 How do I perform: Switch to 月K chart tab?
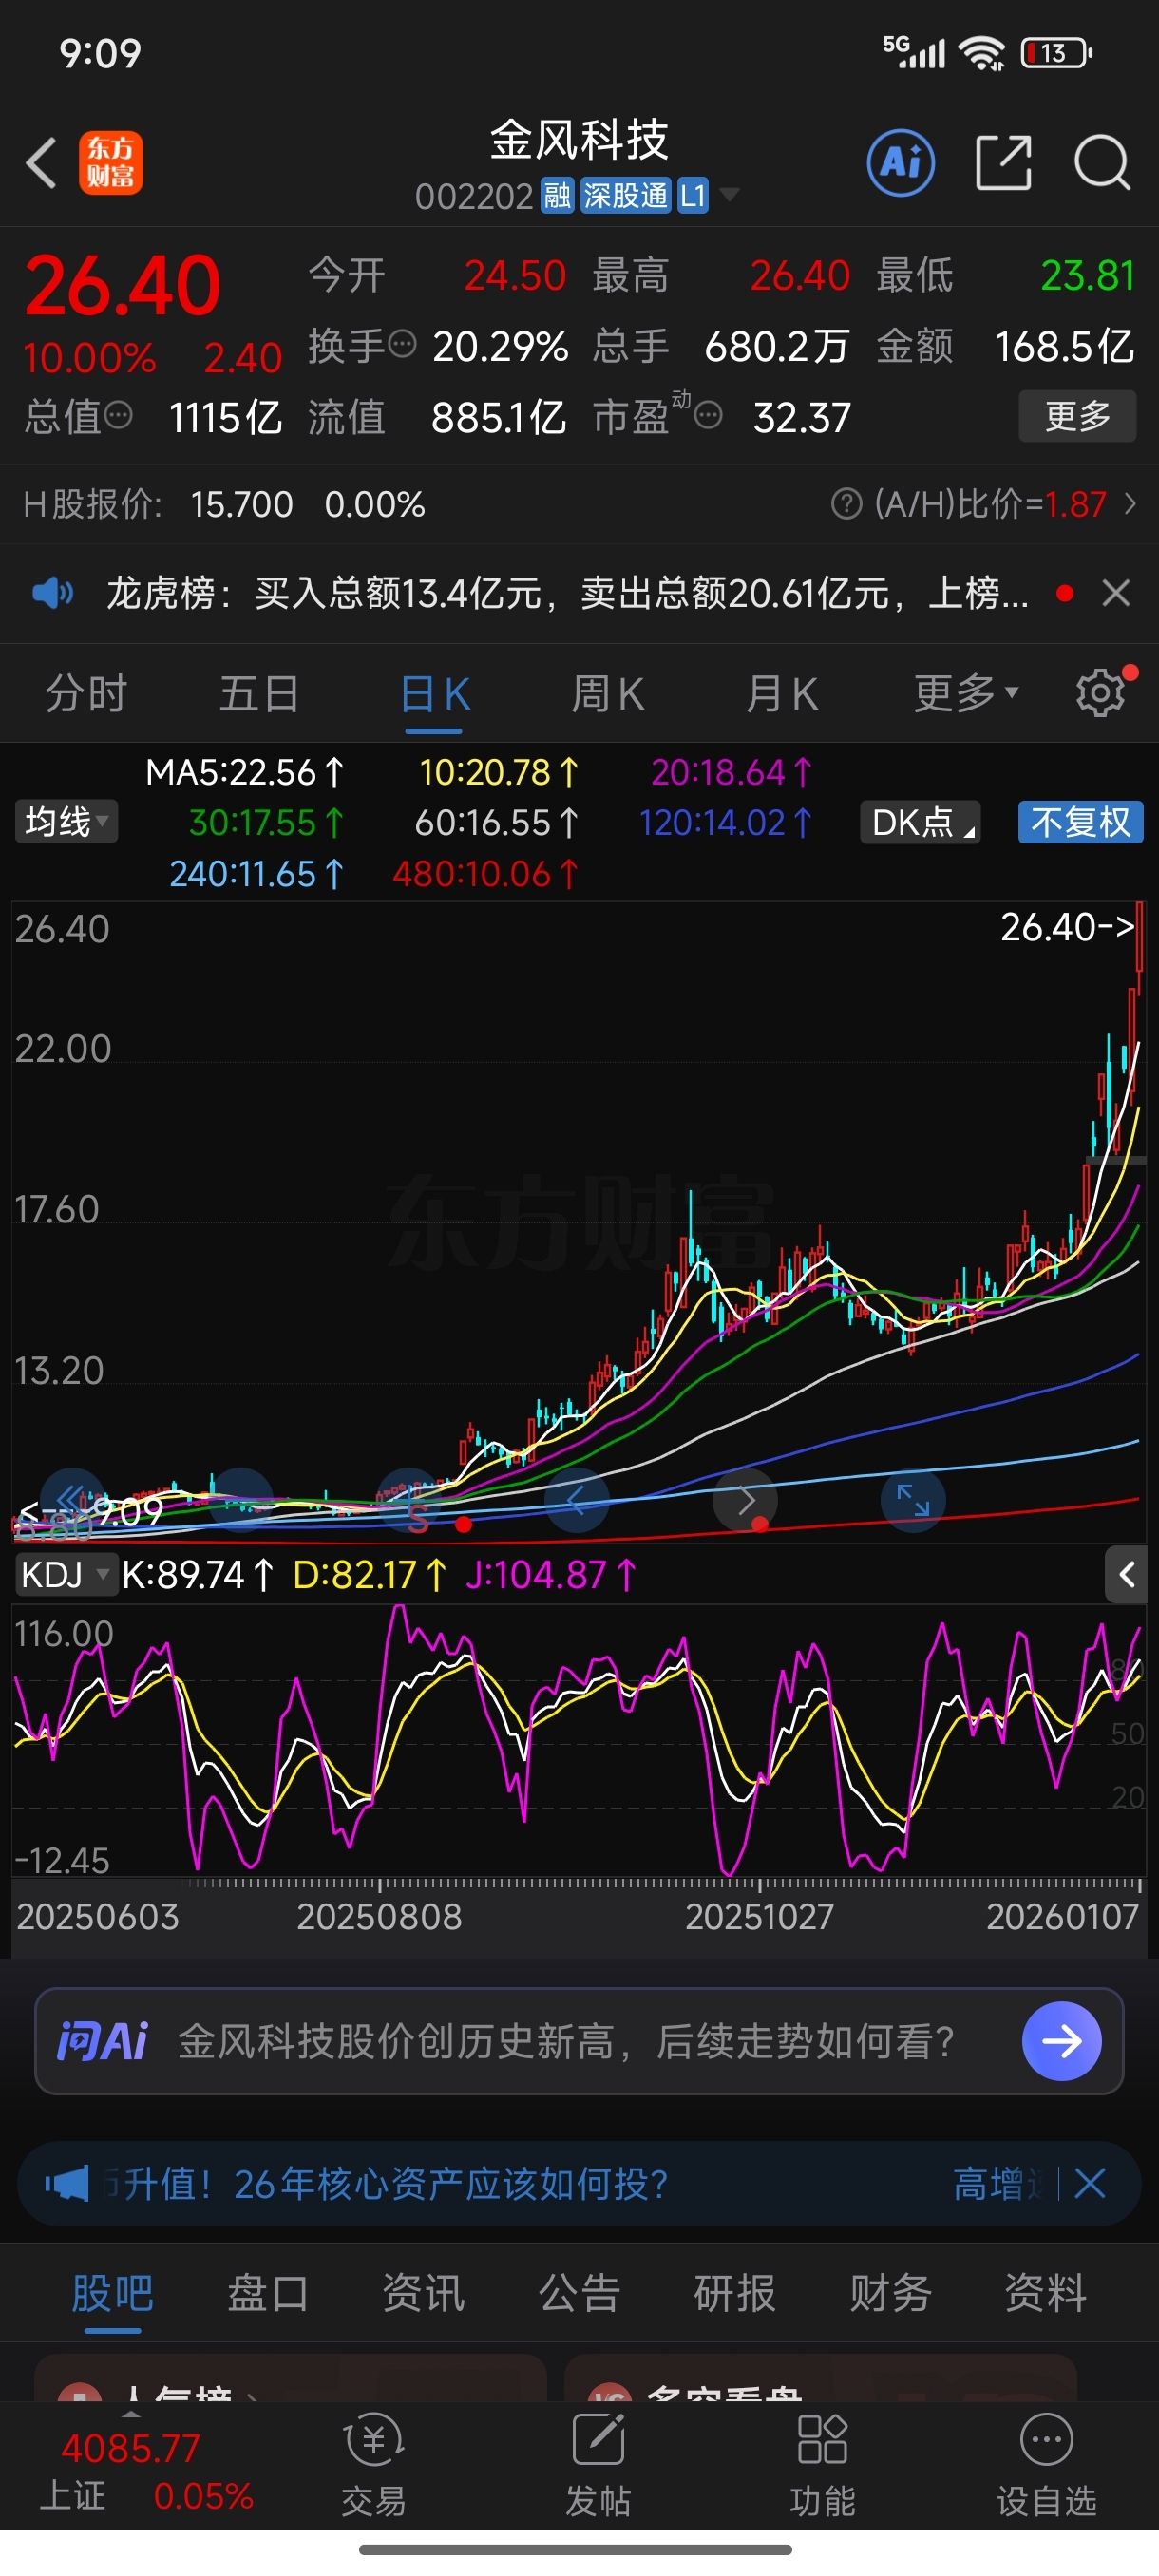[781, 693]
